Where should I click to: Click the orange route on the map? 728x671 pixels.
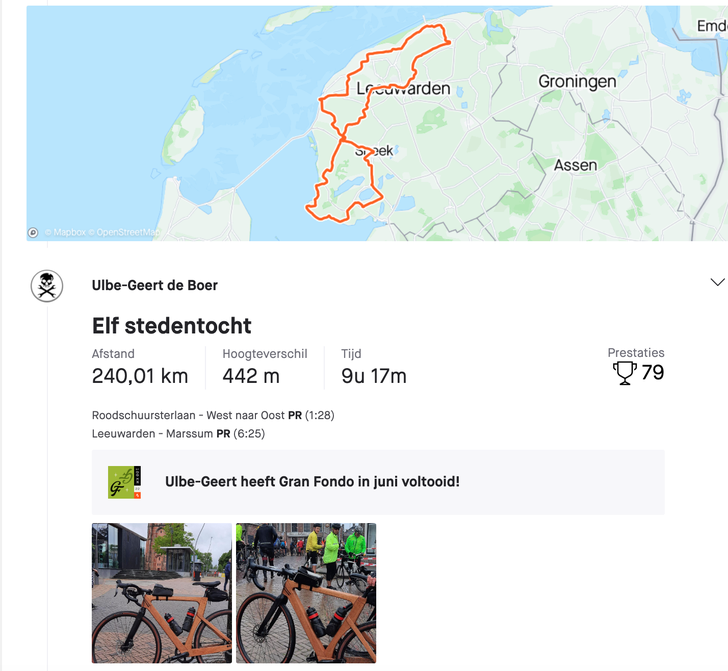point(376,190)
